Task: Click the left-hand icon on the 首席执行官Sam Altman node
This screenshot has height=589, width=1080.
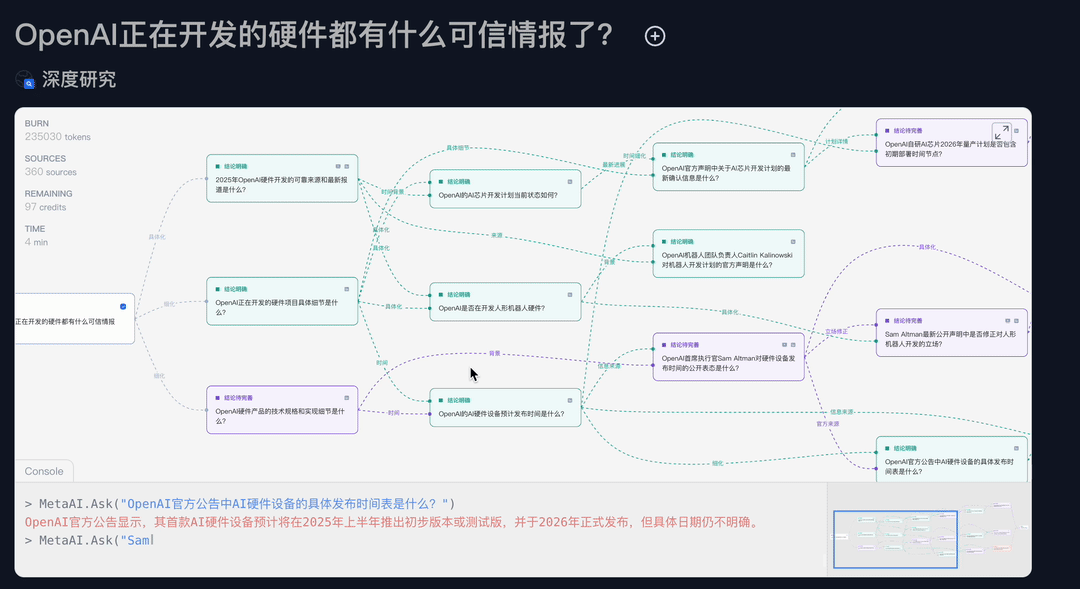Action: pyautogui.click(x=784, y=344)
